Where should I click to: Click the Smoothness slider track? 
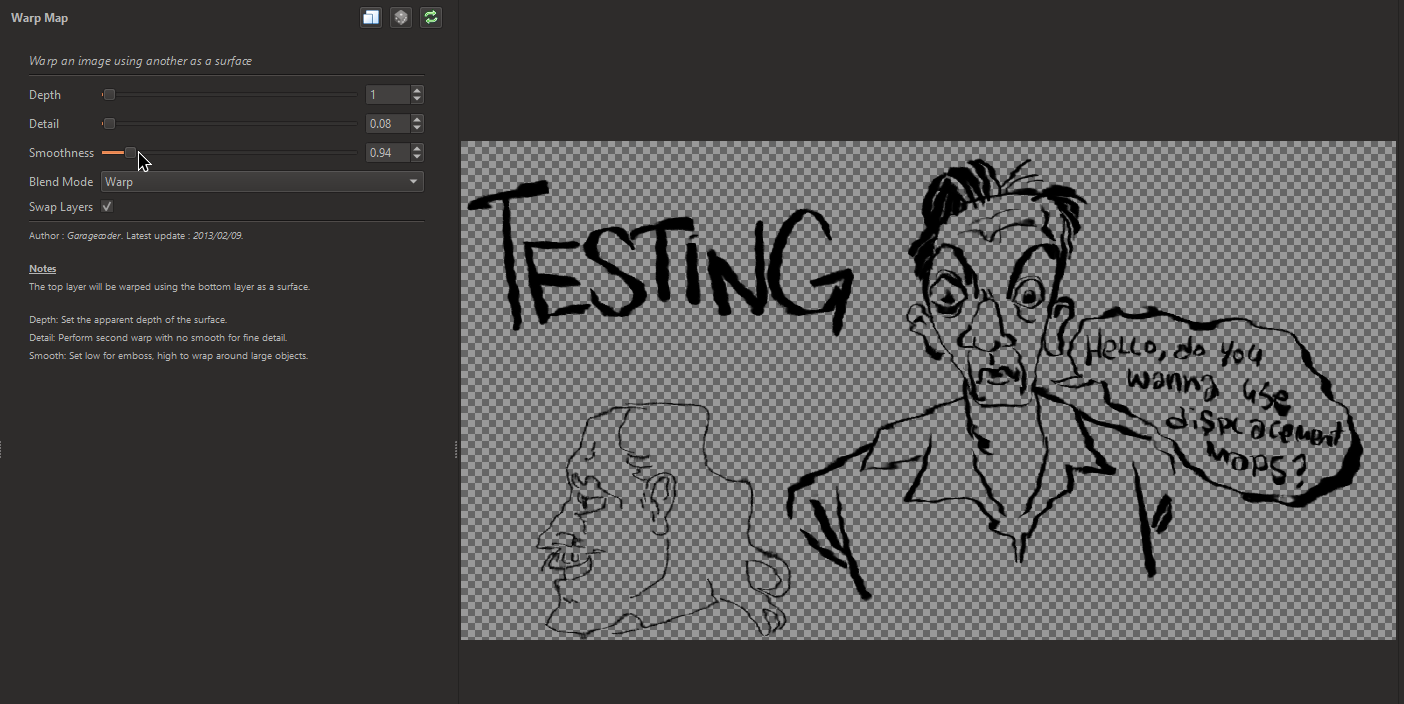pyautogui.click(x=229, y=153)
